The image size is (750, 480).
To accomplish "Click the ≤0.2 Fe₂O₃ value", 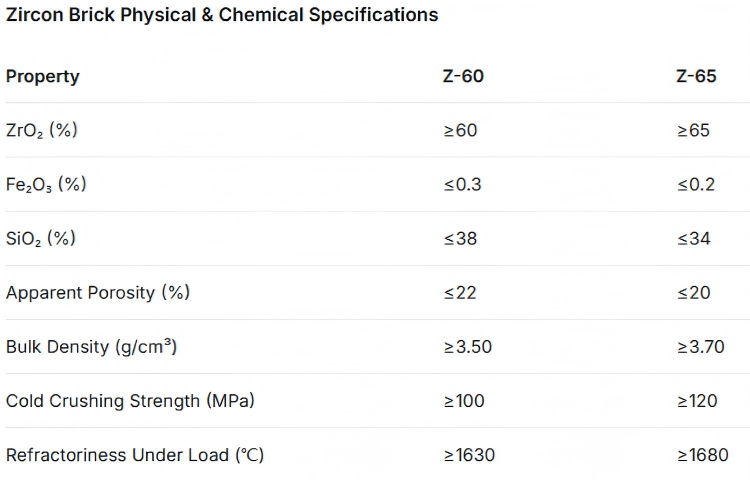I will point(696,184).
